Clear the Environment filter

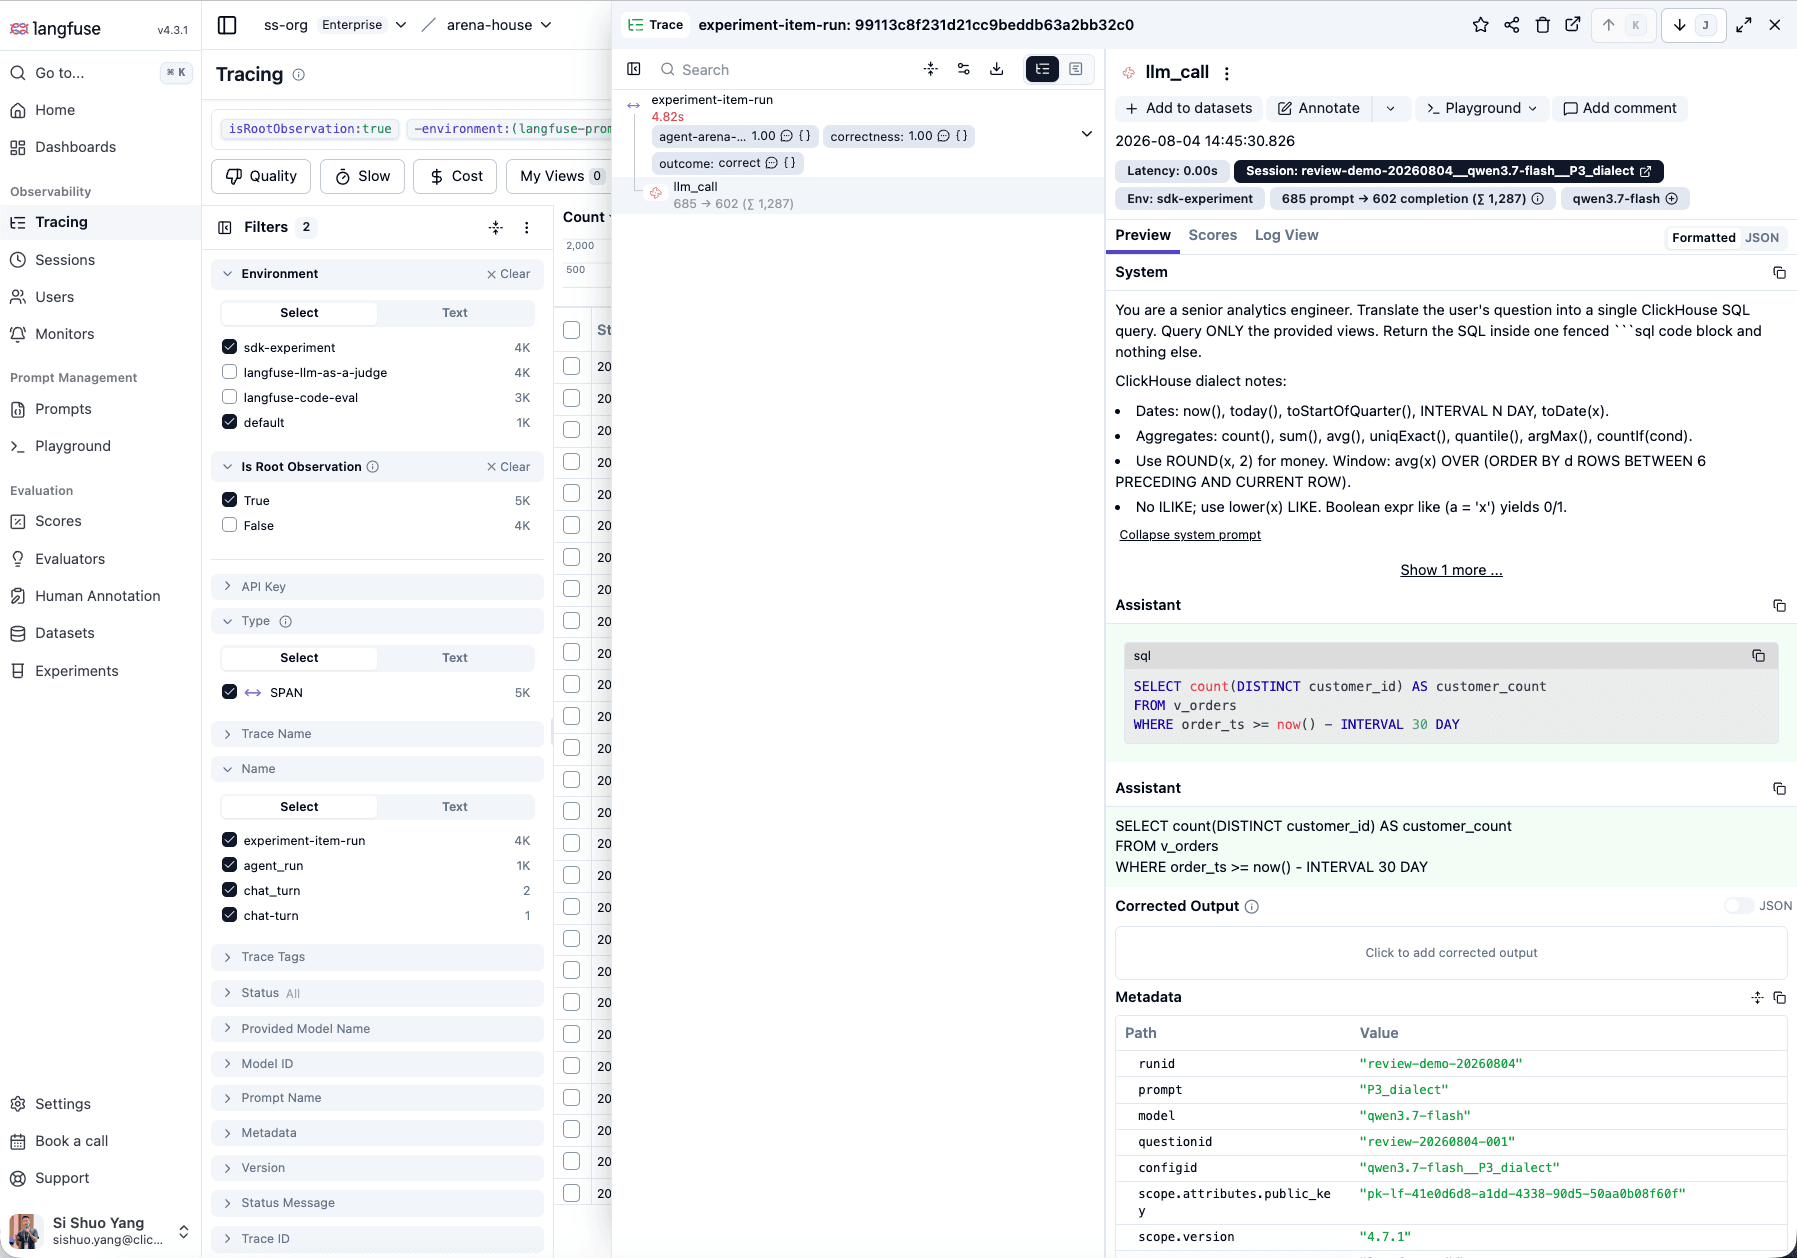pyautogui.click(x=509, y=274)
